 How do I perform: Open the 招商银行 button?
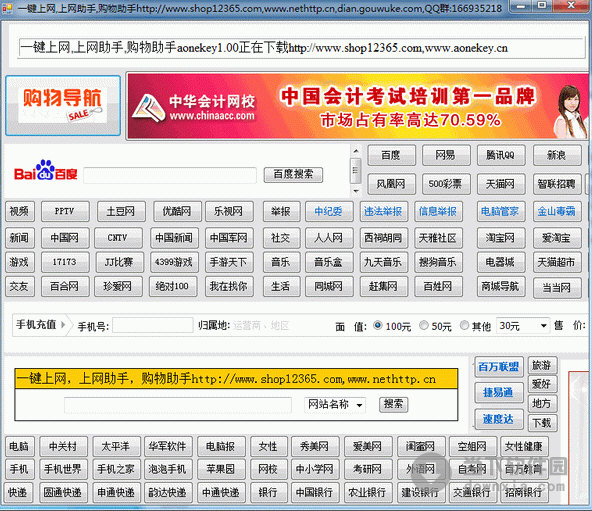click(524, 492)
